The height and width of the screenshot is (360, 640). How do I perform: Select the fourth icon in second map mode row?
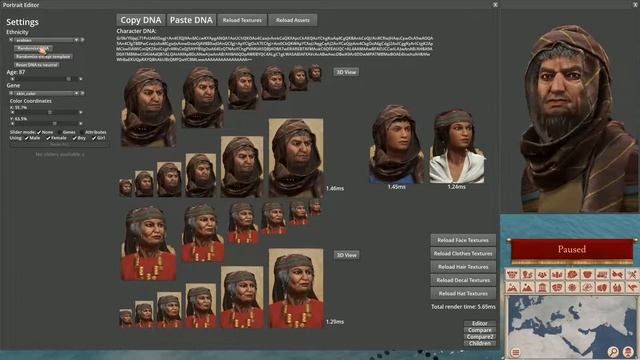(x=557, y=287)
